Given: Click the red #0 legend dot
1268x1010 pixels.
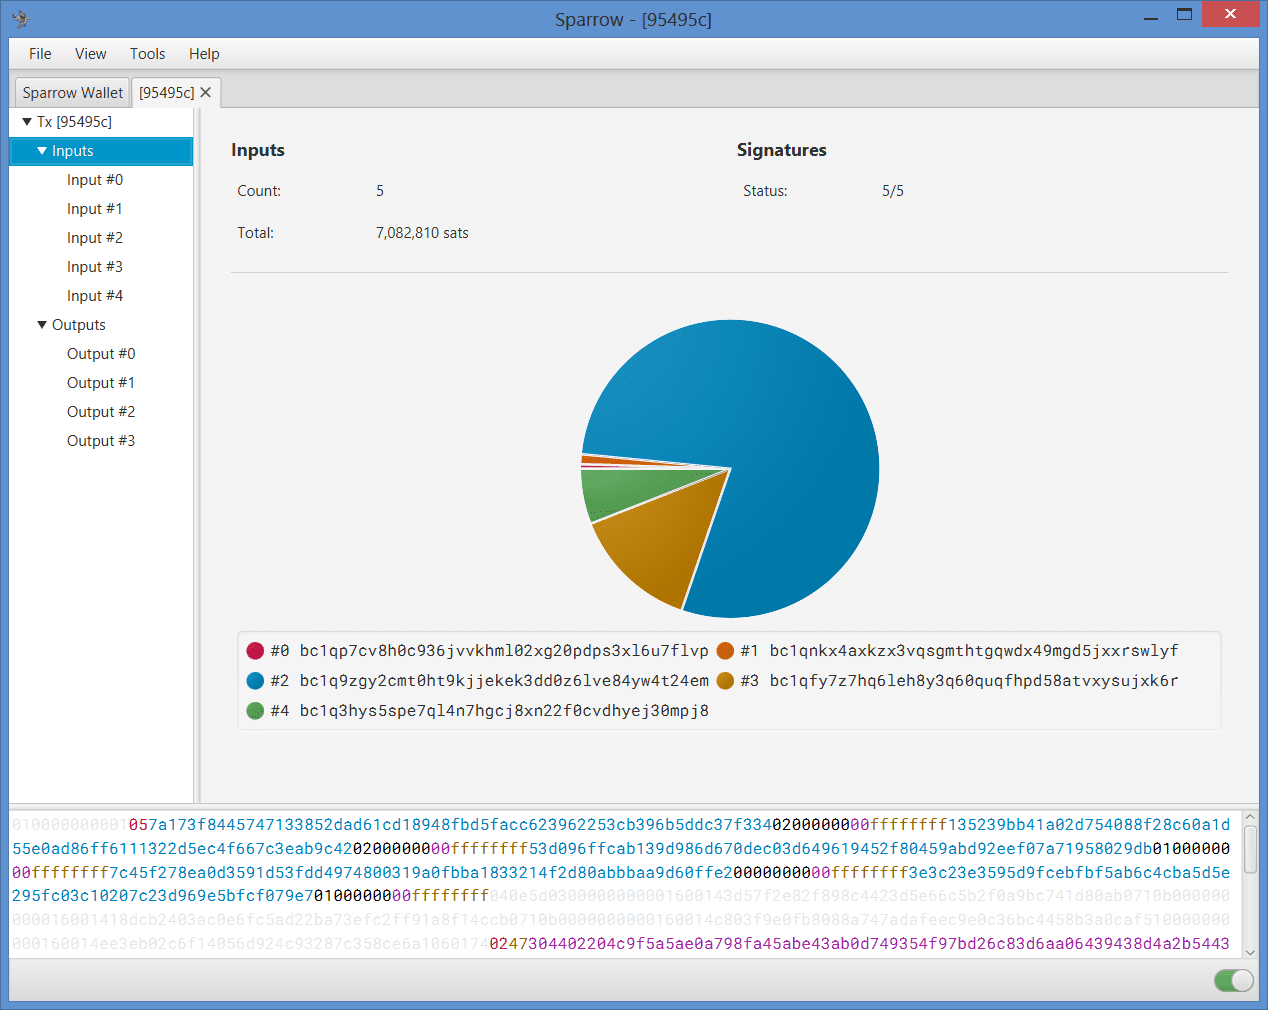Looking at the screenshot, I should tap(255, 651).
